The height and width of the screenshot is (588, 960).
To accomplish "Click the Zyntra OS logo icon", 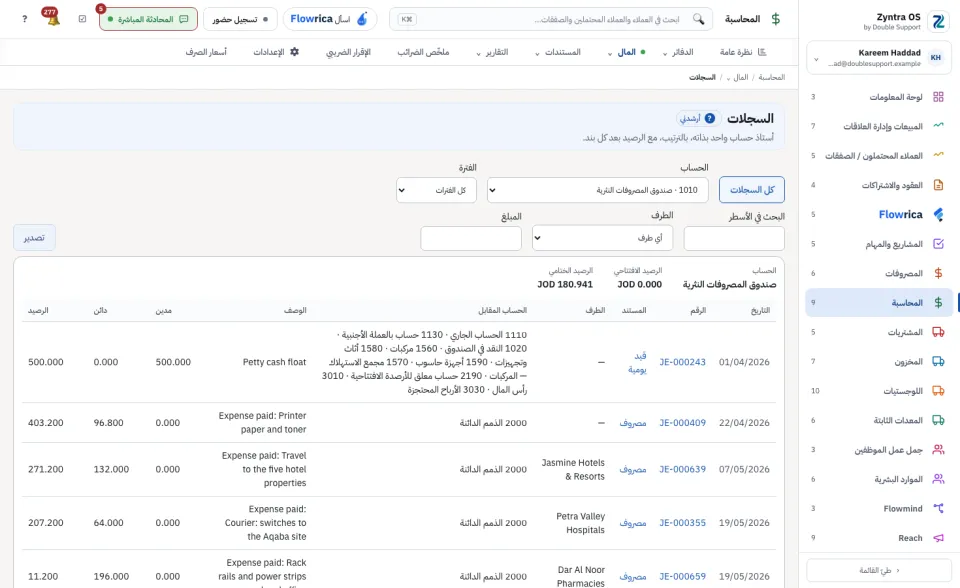I will [938, 21].
